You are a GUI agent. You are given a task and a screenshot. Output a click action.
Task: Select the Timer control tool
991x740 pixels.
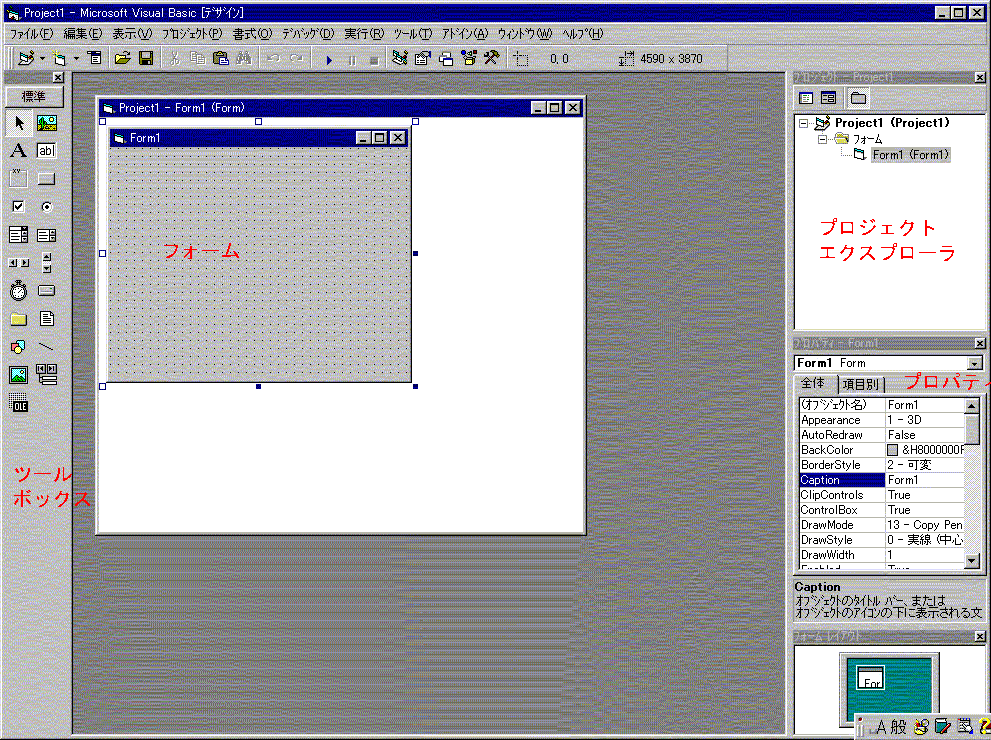[19, 291]
